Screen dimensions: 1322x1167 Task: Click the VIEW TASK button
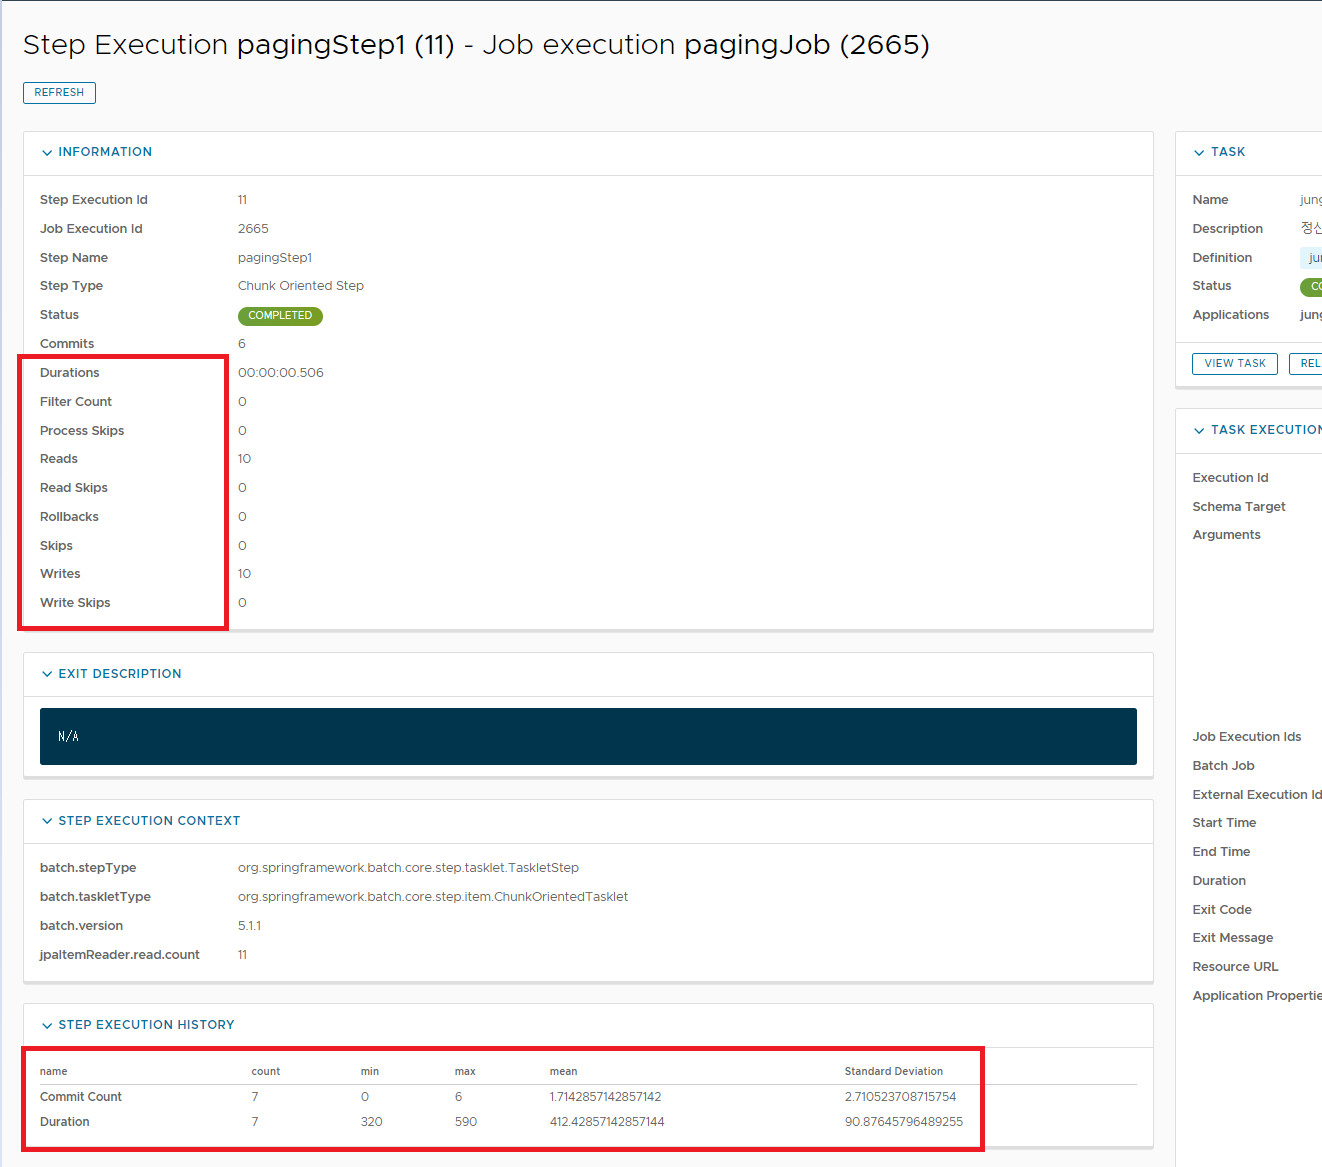tap(1235, 364)
